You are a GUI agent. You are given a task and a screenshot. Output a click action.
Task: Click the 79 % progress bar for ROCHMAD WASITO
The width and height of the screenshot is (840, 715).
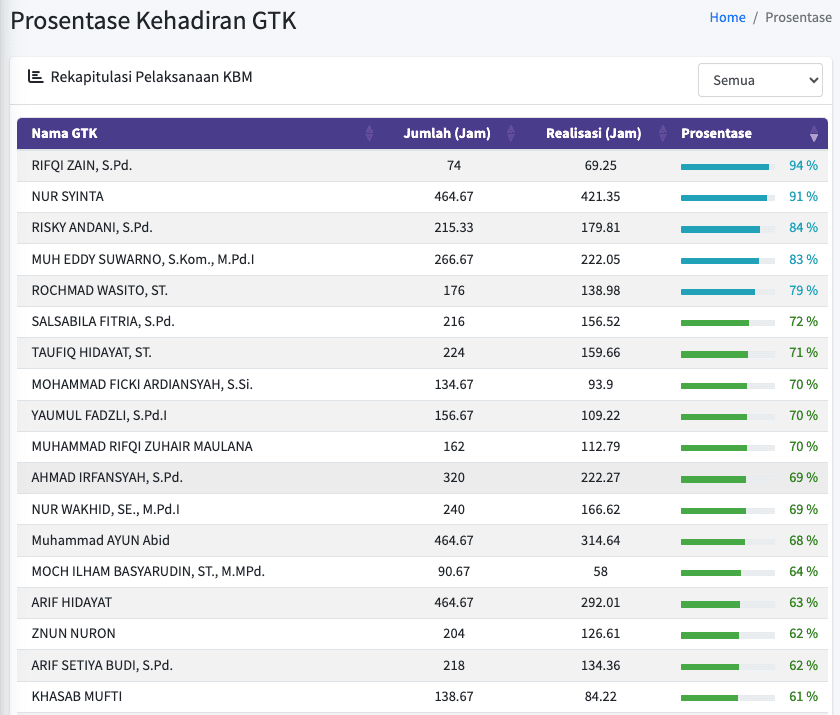point(728,292)
